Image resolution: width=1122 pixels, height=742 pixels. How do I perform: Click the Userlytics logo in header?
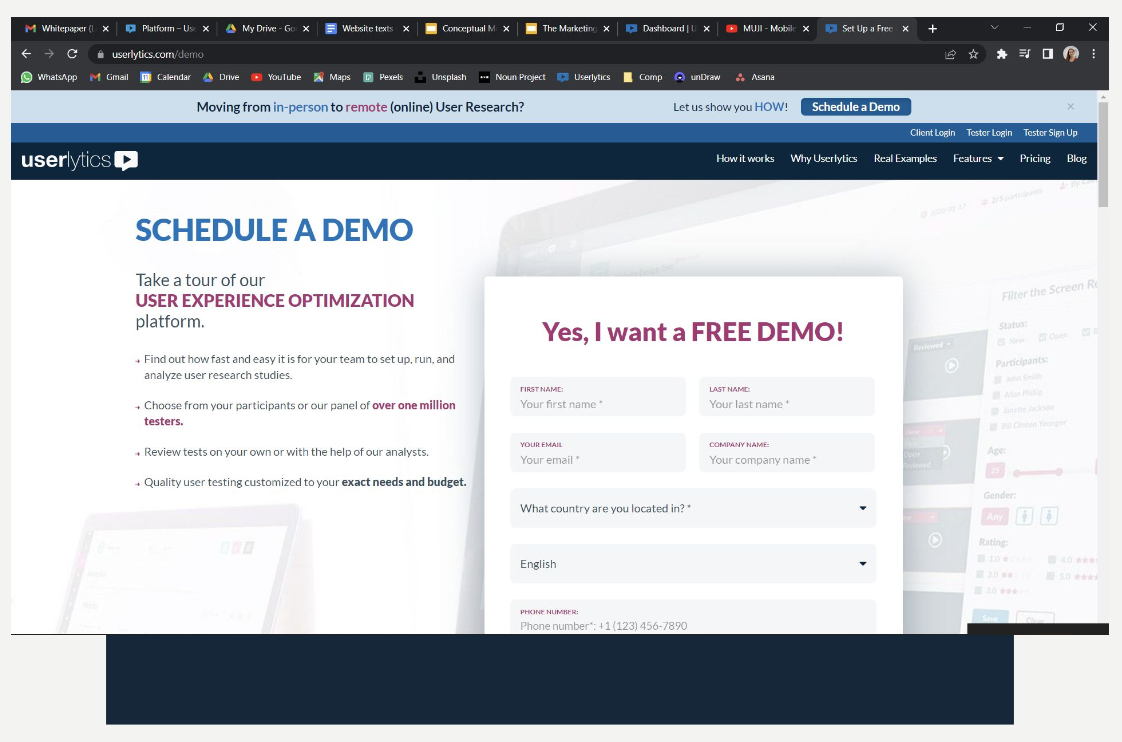[x=80, y=160]
